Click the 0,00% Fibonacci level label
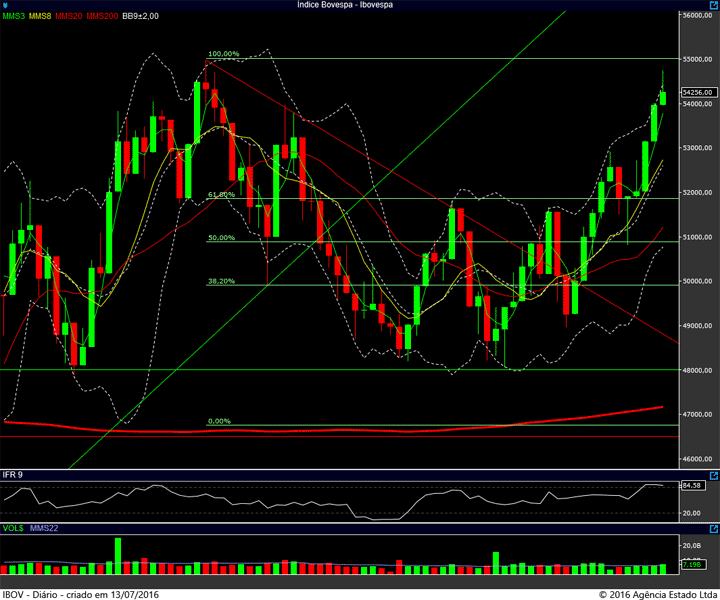Viewport: 720px width, 600px height. point(219,421)
